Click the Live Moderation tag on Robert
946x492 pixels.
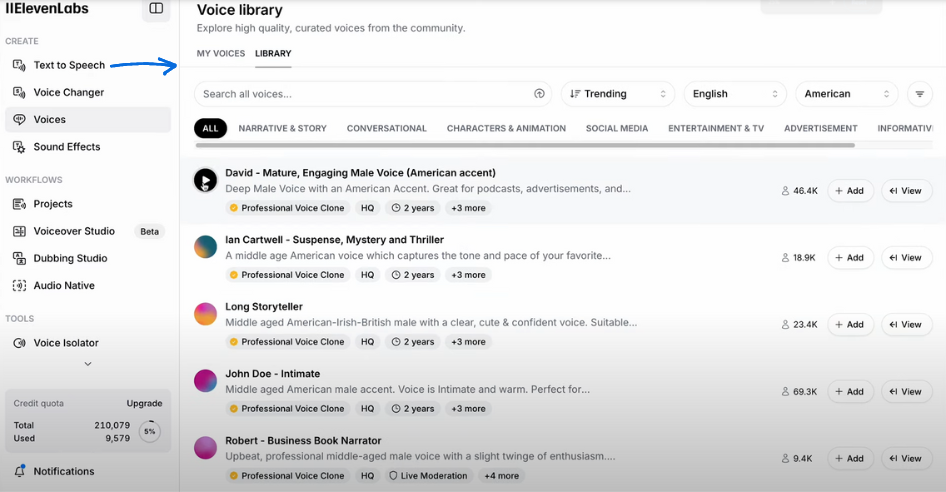point(428,476)
